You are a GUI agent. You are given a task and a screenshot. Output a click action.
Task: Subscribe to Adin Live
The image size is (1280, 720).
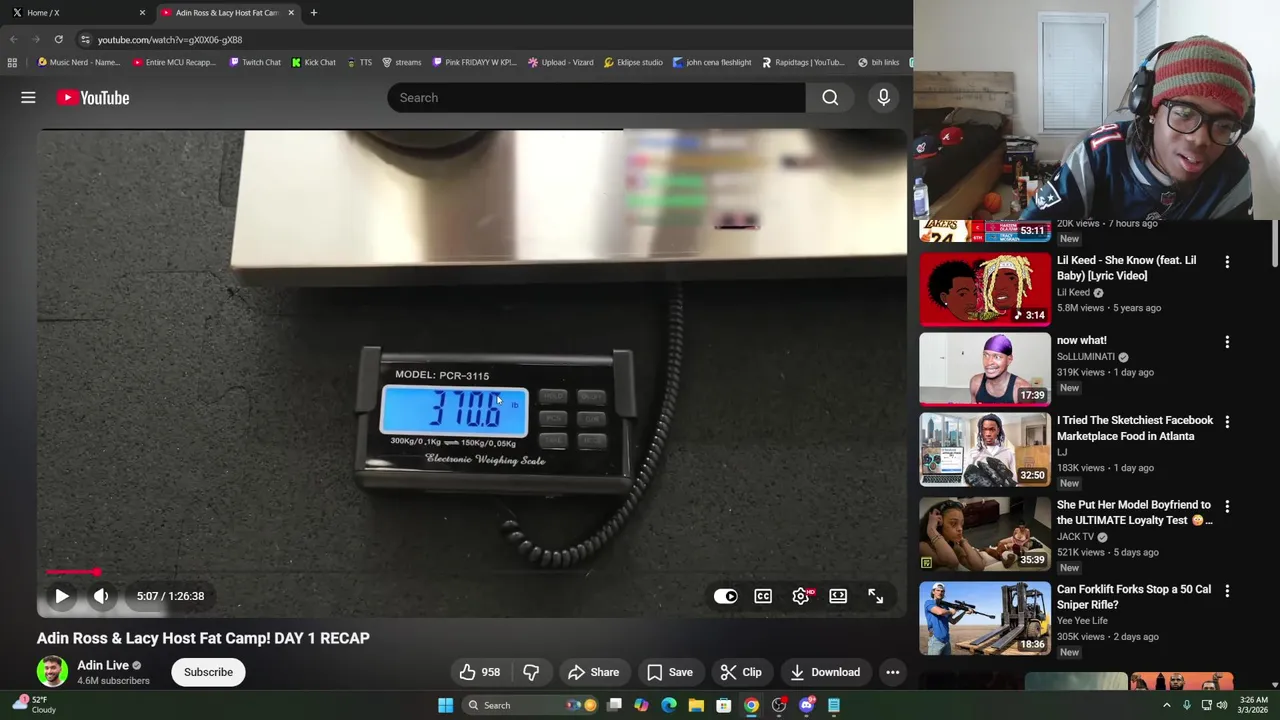point(208,672)
